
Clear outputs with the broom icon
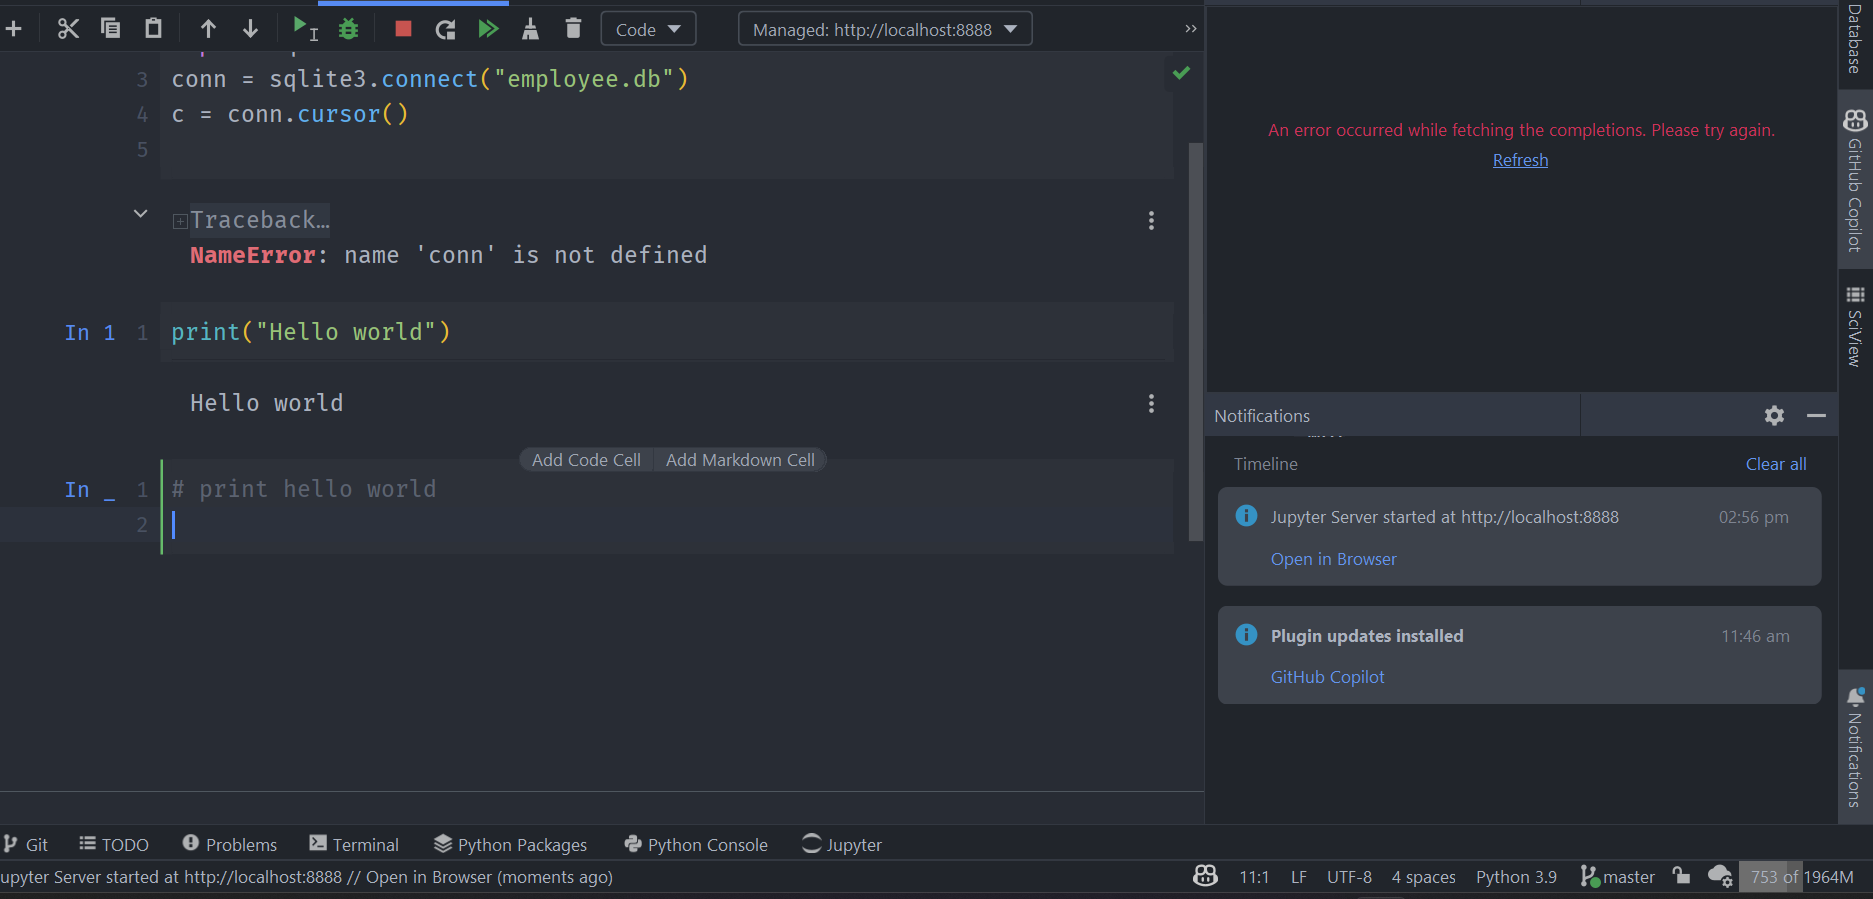[530, 29]
